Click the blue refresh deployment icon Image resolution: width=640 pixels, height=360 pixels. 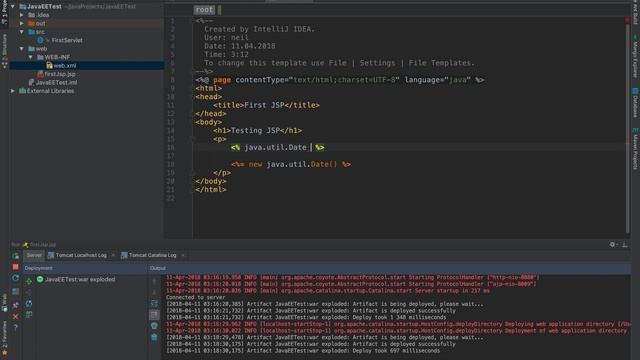tap(29, 304)
